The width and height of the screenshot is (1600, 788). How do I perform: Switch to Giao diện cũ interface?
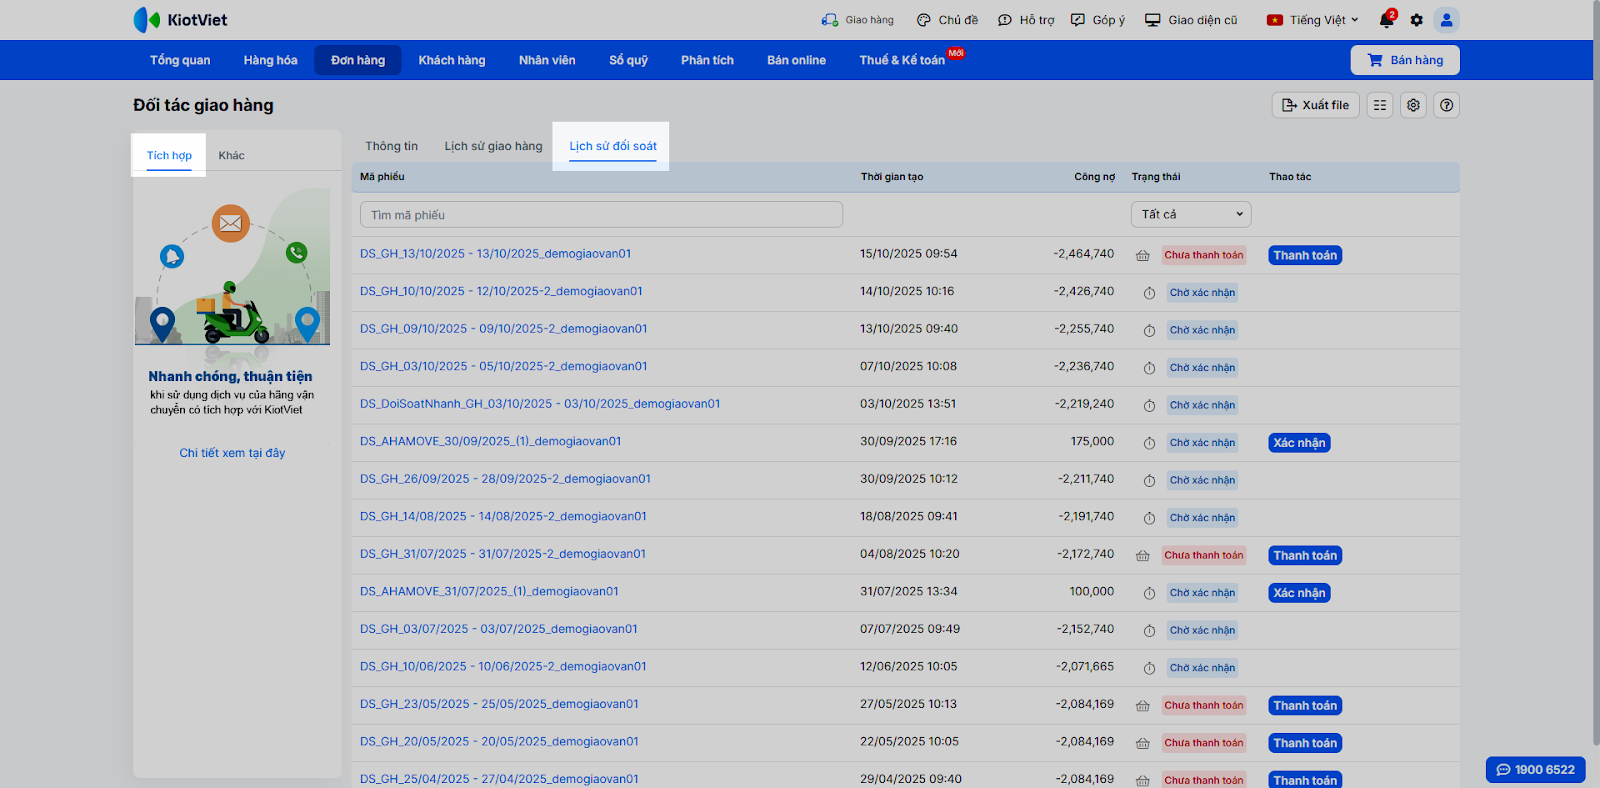click(1191, 20)
